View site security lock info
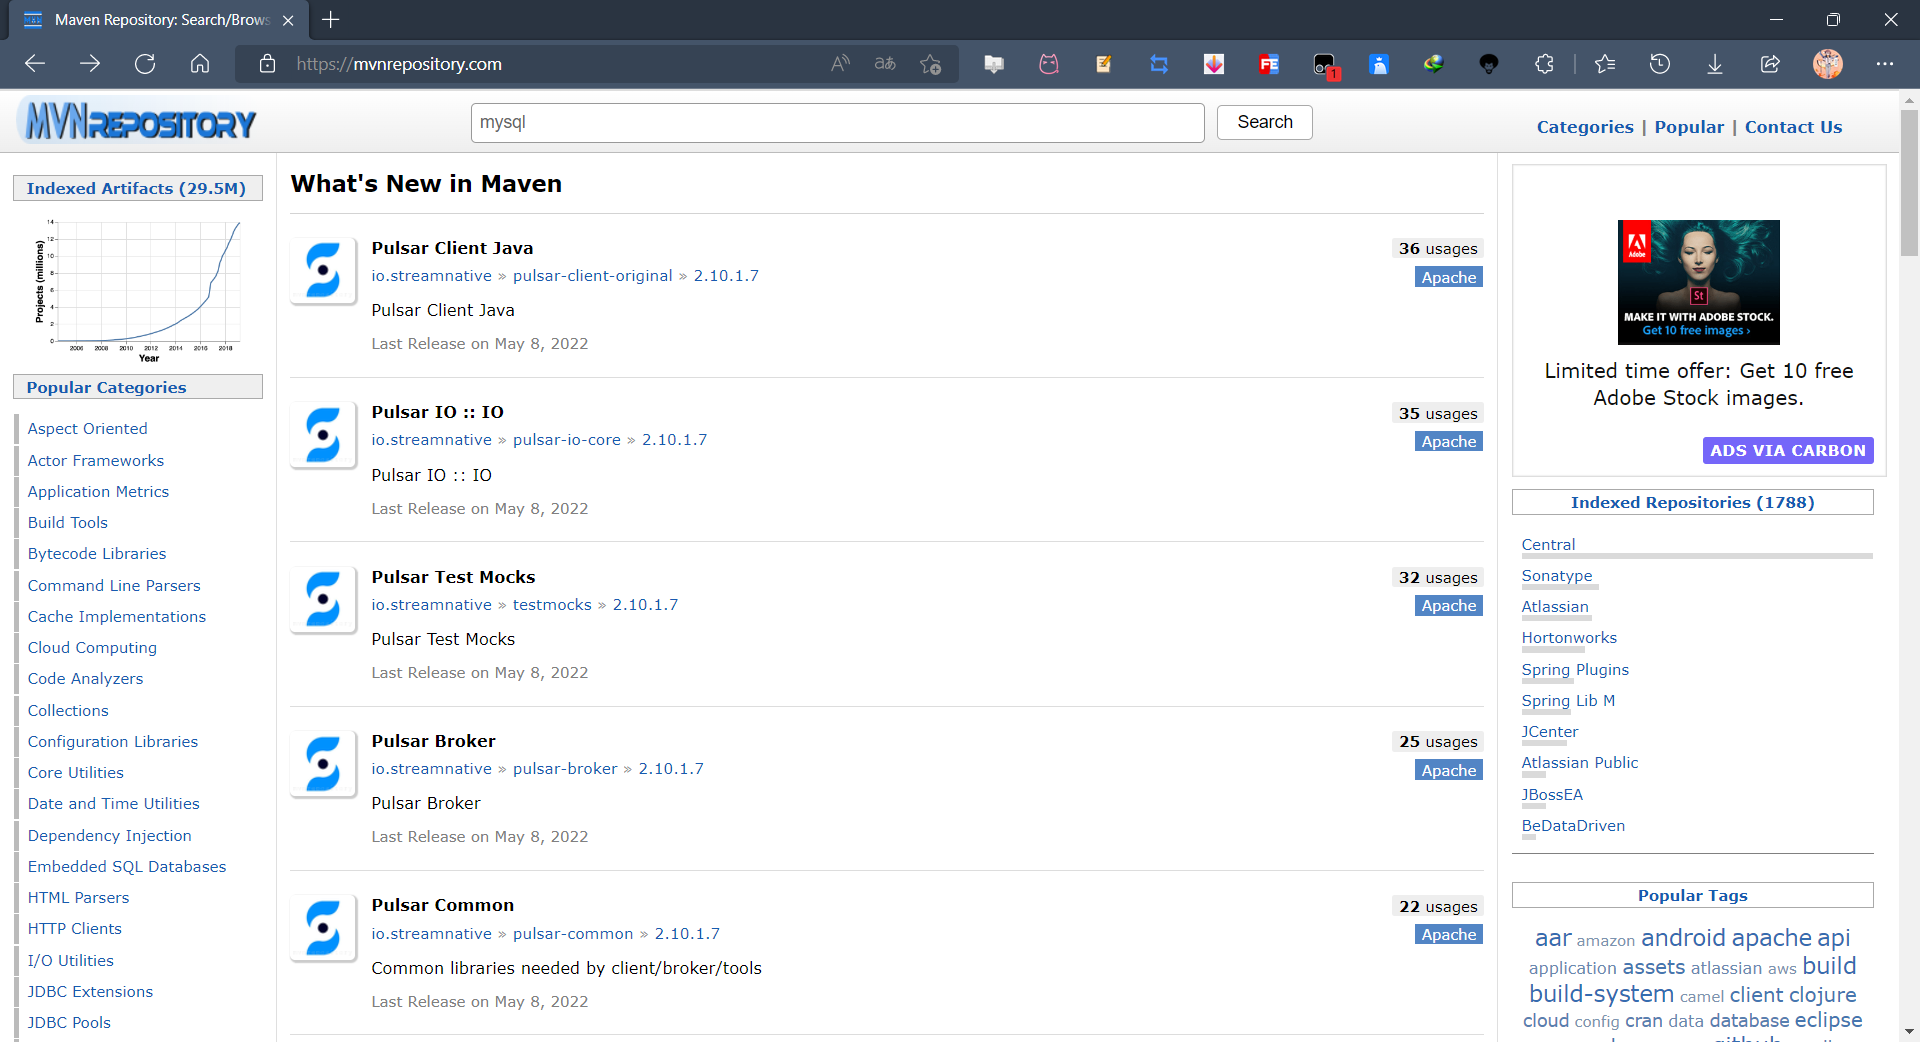The width and height of the screenshot is (1920, 1042). coord(267,64)
